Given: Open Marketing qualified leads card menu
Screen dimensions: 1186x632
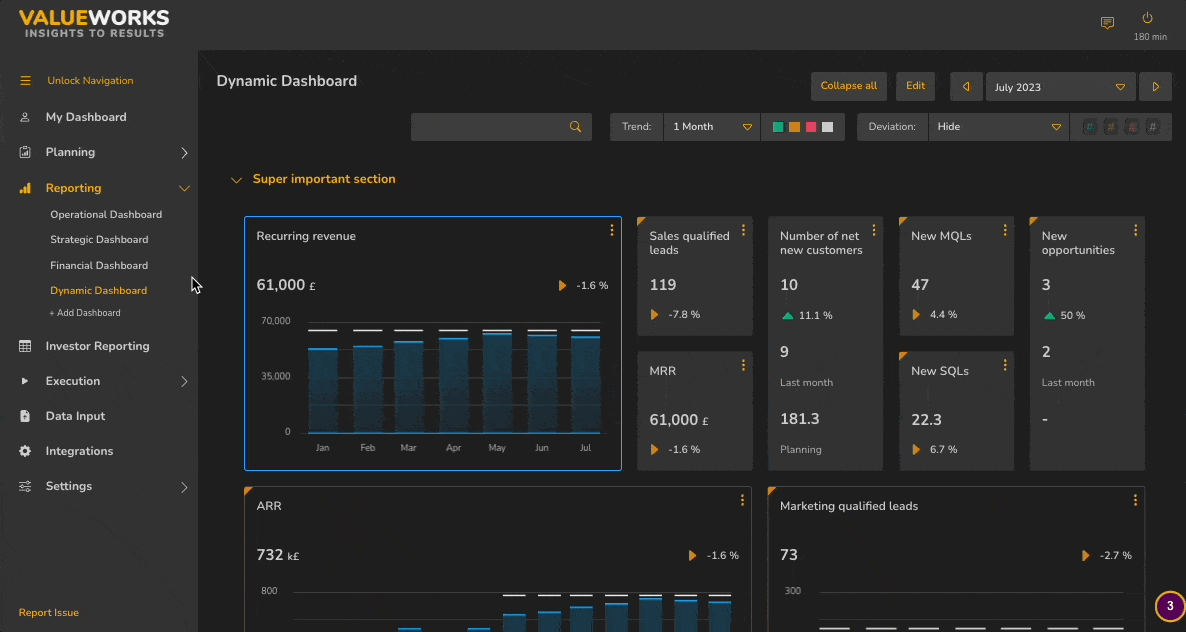Looking at the screenshot, I should tap(1135, 500).
